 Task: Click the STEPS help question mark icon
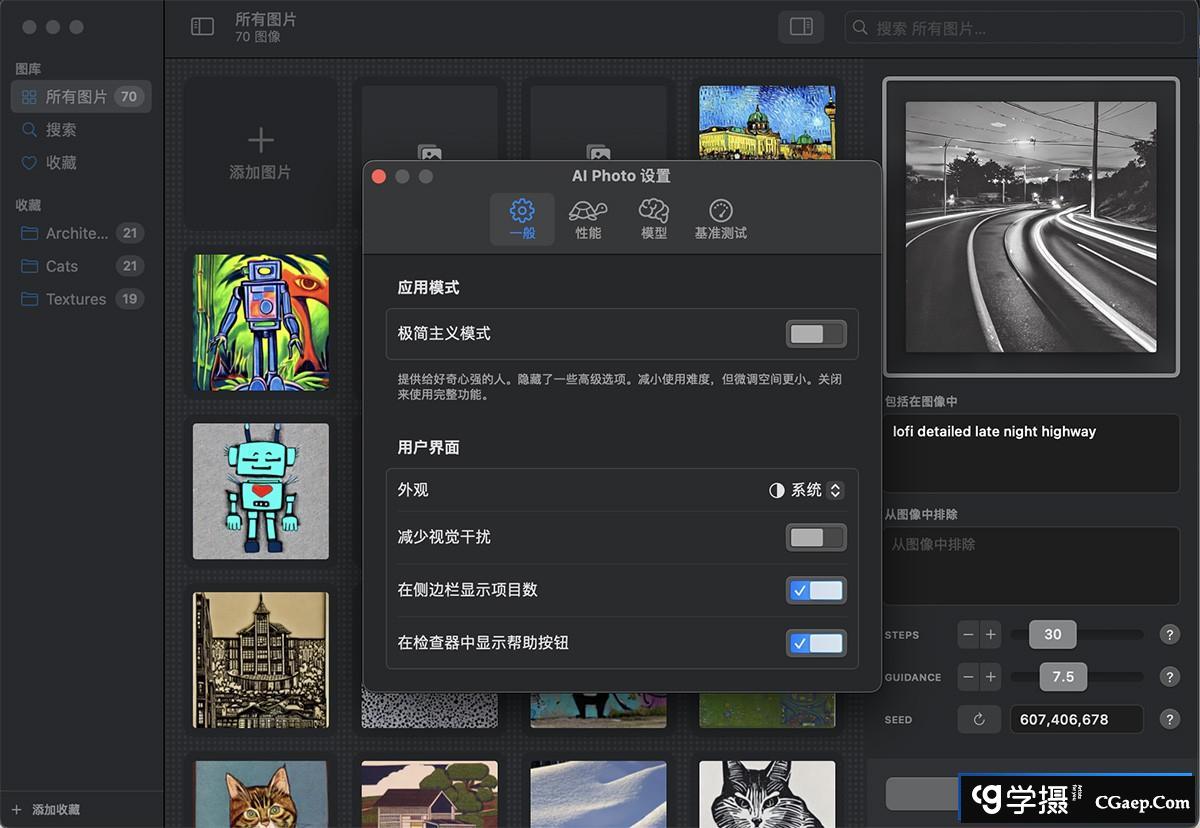click(1169, 634)
